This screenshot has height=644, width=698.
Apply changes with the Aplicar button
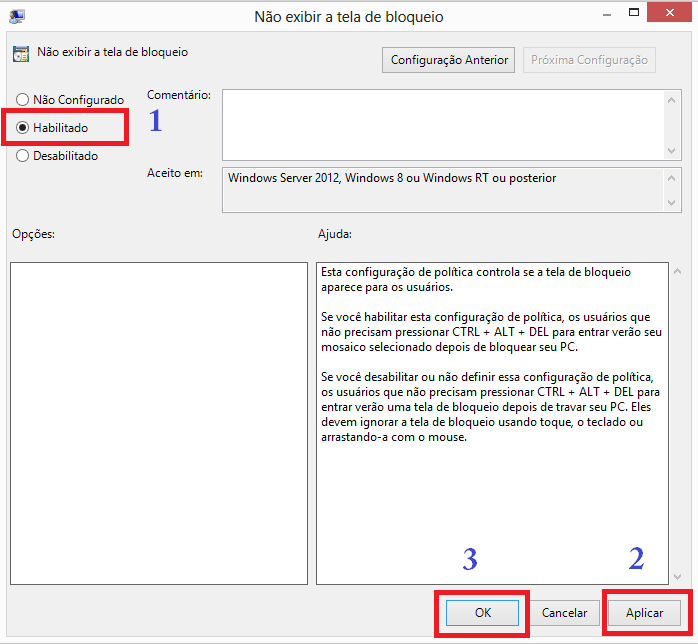pos(644,612)
